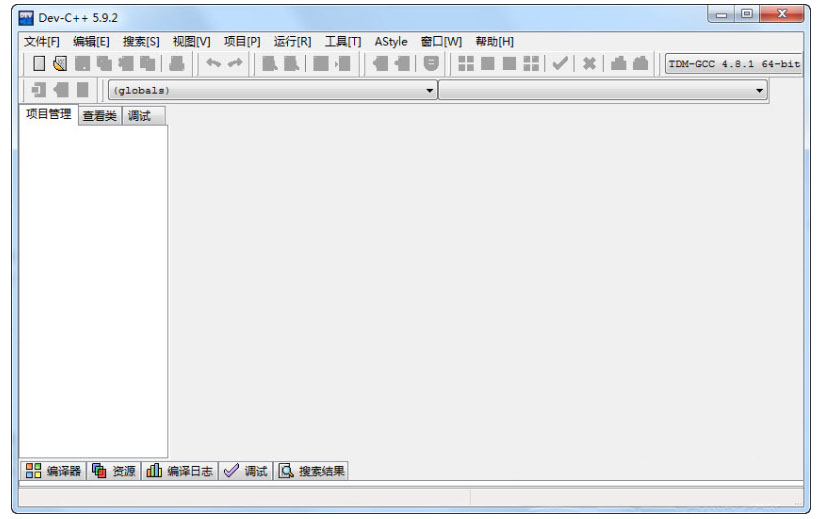The width and height of the screenshot is (819, 519).
Task: Open the 文件[F] menu
Action: pos(42,41)
